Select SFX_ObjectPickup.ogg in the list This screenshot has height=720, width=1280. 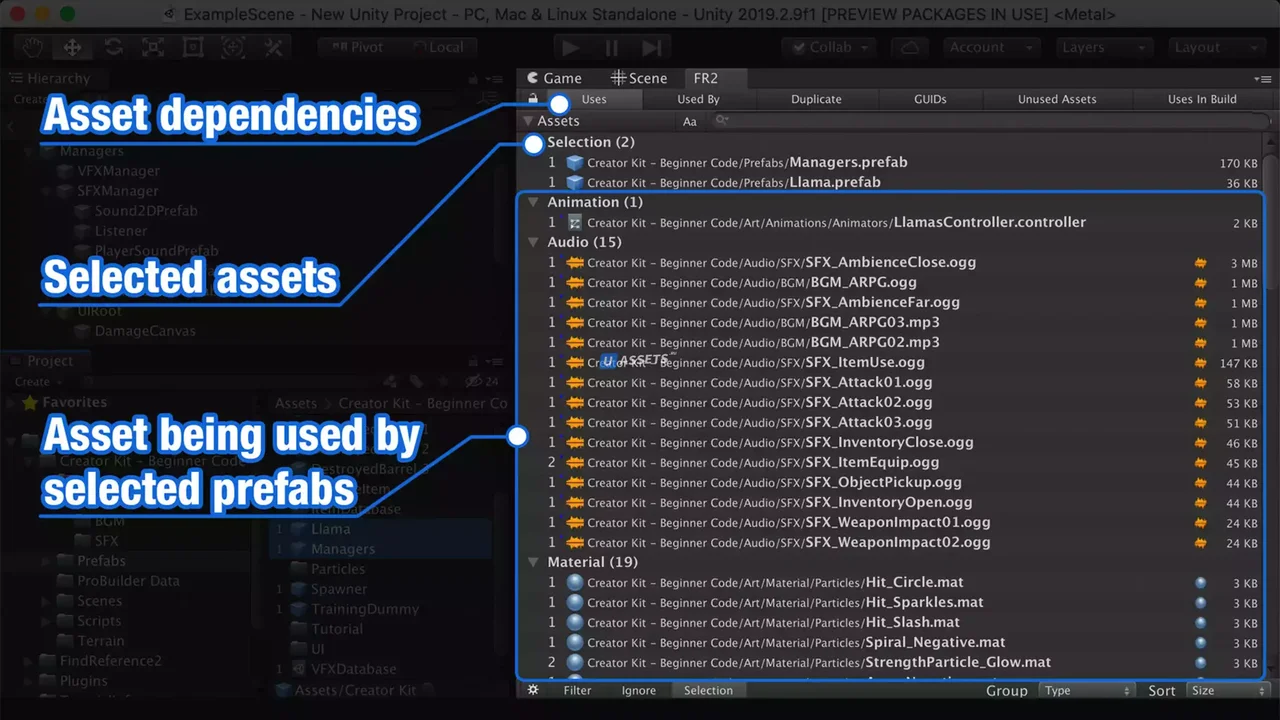(x=883, y=482)
